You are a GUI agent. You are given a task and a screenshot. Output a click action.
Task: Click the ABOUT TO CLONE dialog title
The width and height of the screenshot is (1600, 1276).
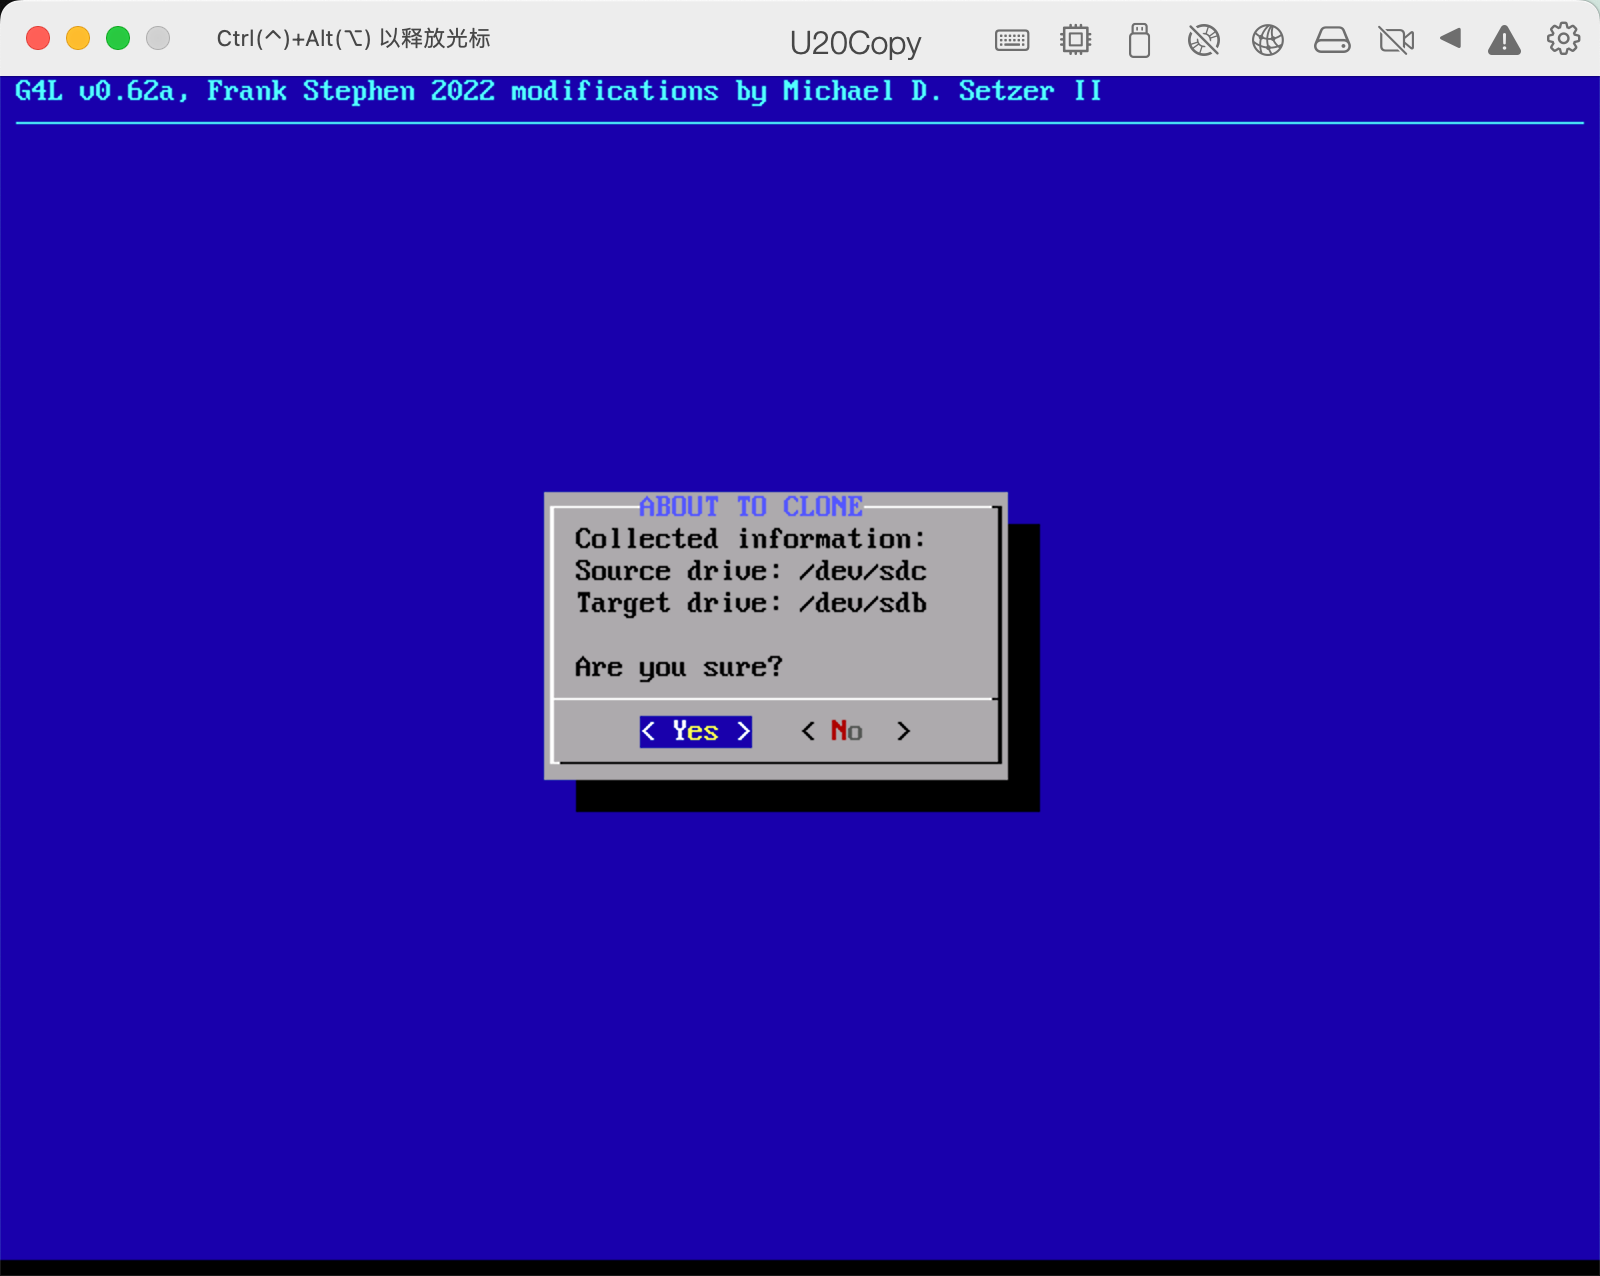click(x=753, y=507)
